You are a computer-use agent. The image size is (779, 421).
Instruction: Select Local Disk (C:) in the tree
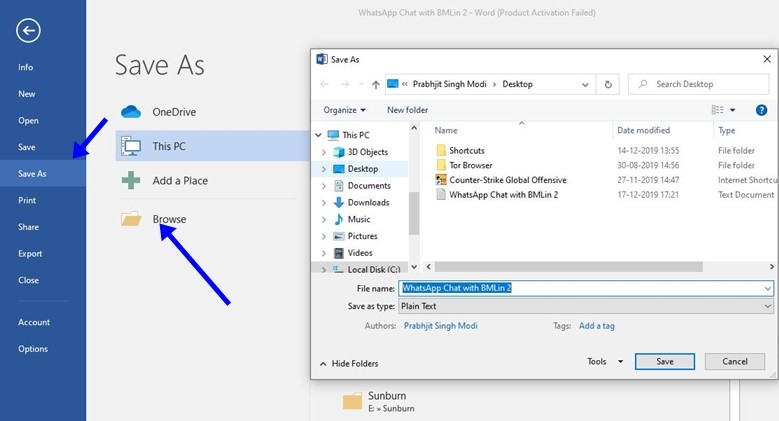[x=374, y=269]
